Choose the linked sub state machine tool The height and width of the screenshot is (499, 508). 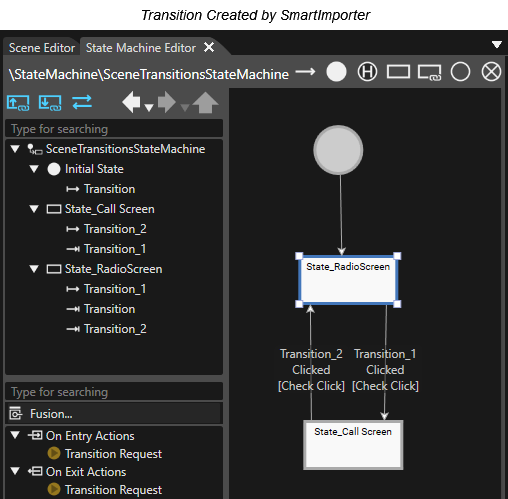pos(429,72)
